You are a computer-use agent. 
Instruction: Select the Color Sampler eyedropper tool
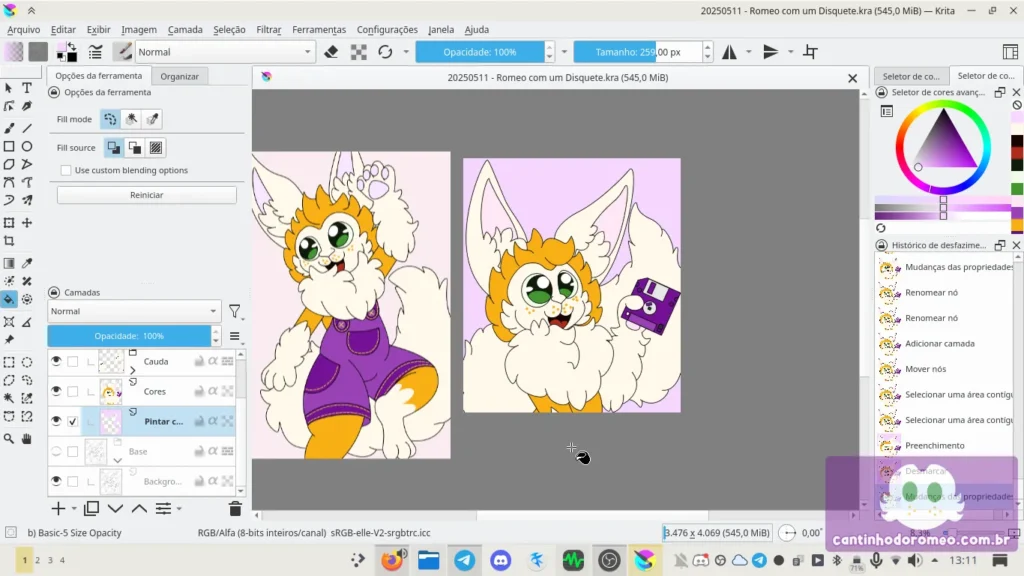coord(27,263)
